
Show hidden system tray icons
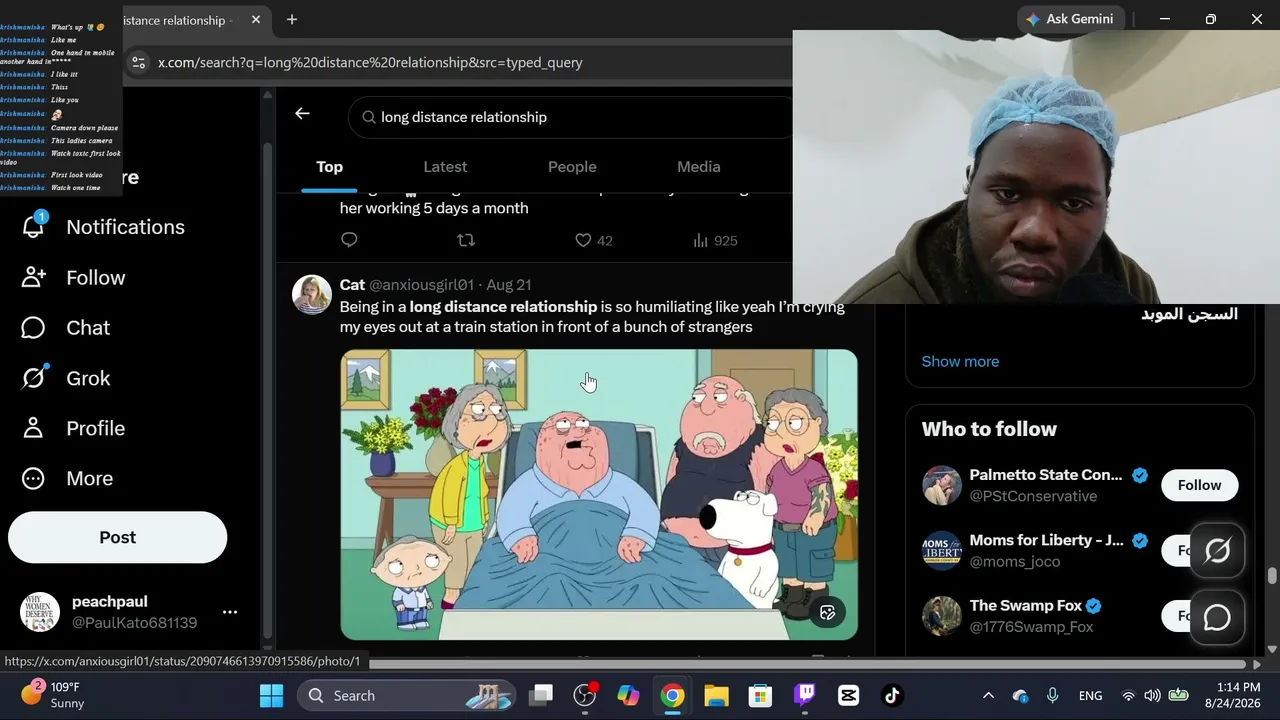coord(988,695)
